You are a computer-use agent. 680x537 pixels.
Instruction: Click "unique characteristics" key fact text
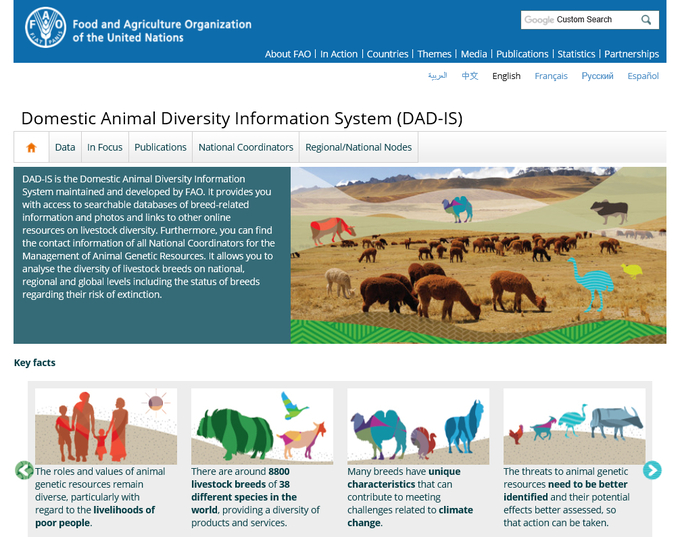click(404, 478)
